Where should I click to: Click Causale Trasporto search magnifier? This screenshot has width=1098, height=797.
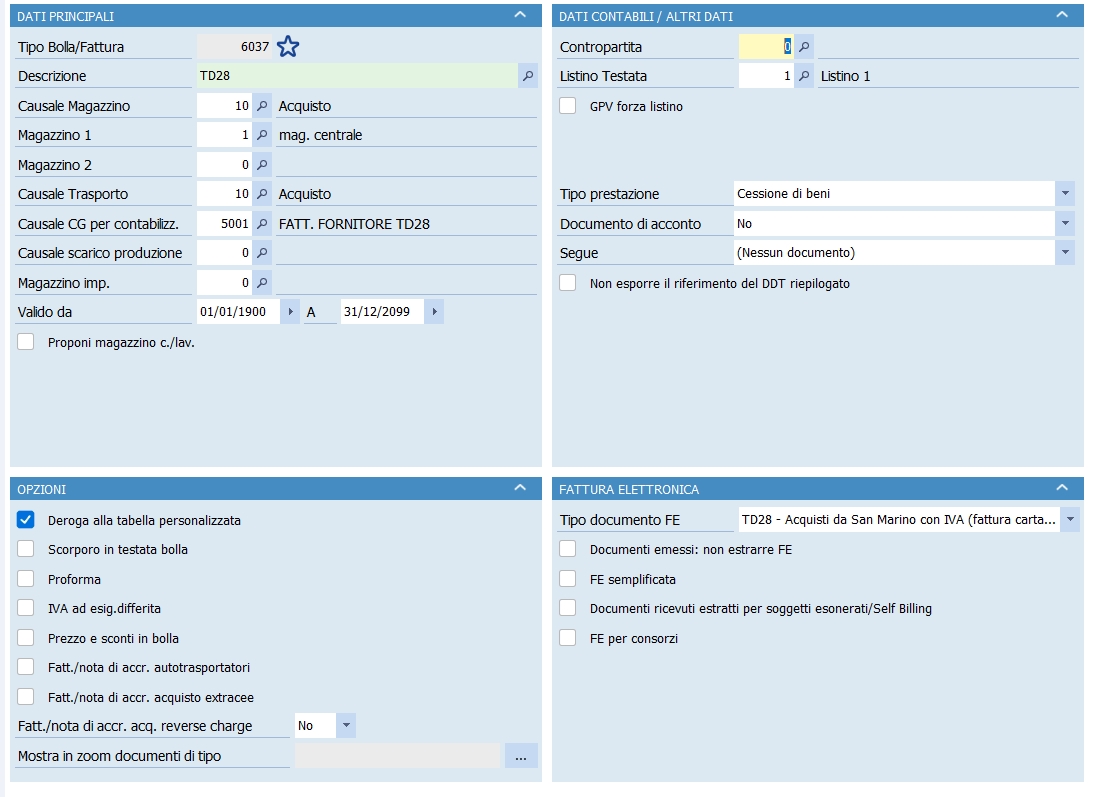click(x=262, y=194)
